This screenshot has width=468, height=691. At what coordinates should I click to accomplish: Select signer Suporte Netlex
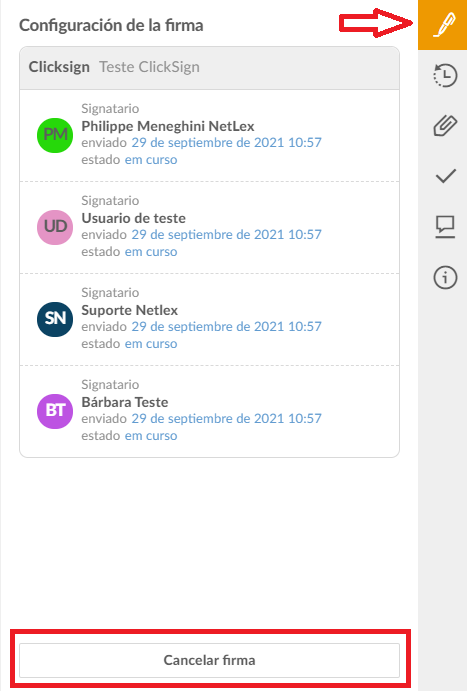[130, 310]
